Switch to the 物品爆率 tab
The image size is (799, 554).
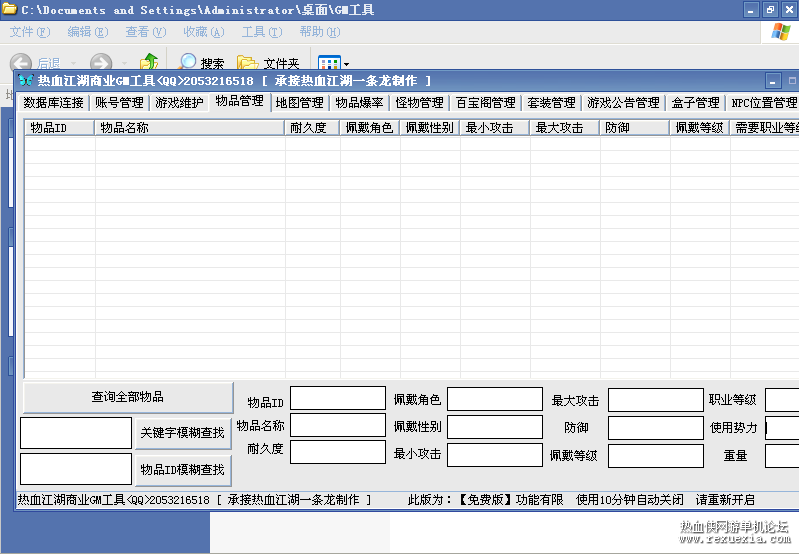(359, 102)
